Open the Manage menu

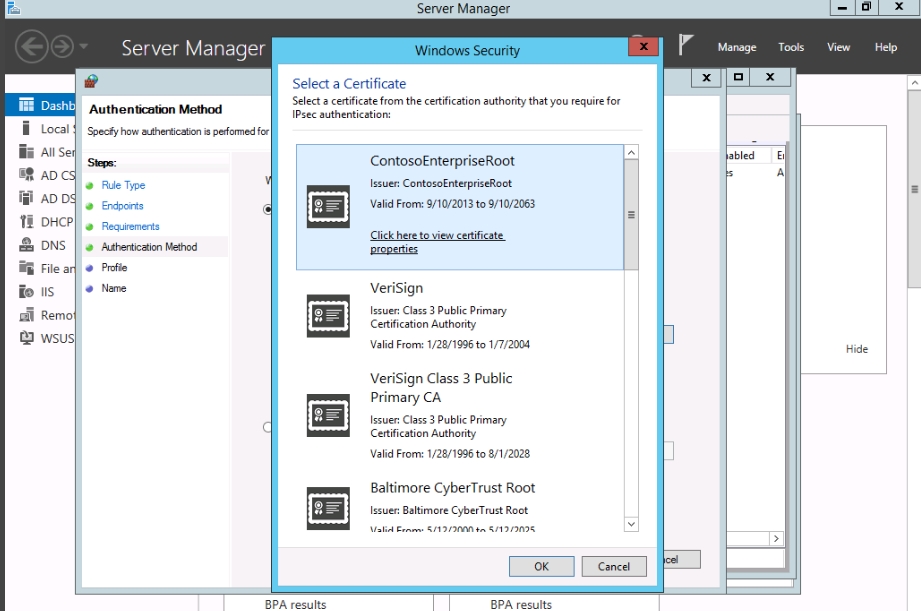[x=736, y=47]
